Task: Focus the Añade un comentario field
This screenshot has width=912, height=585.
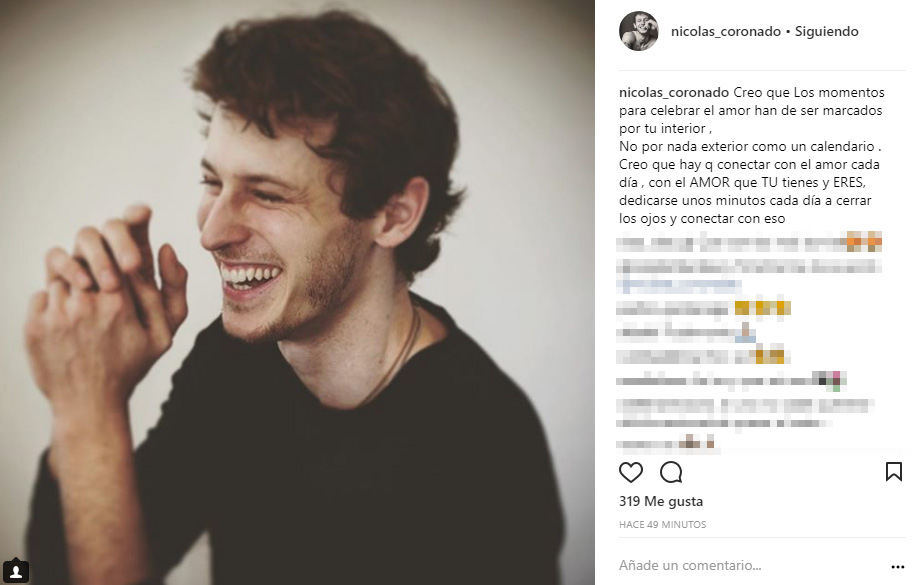Action: click(x=750, y=565)
